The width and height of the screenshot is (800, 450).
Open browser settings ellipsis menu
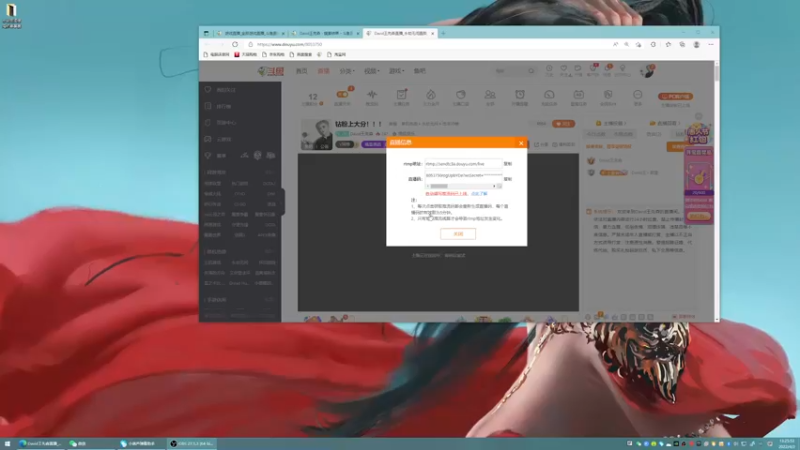click(711, 44)
